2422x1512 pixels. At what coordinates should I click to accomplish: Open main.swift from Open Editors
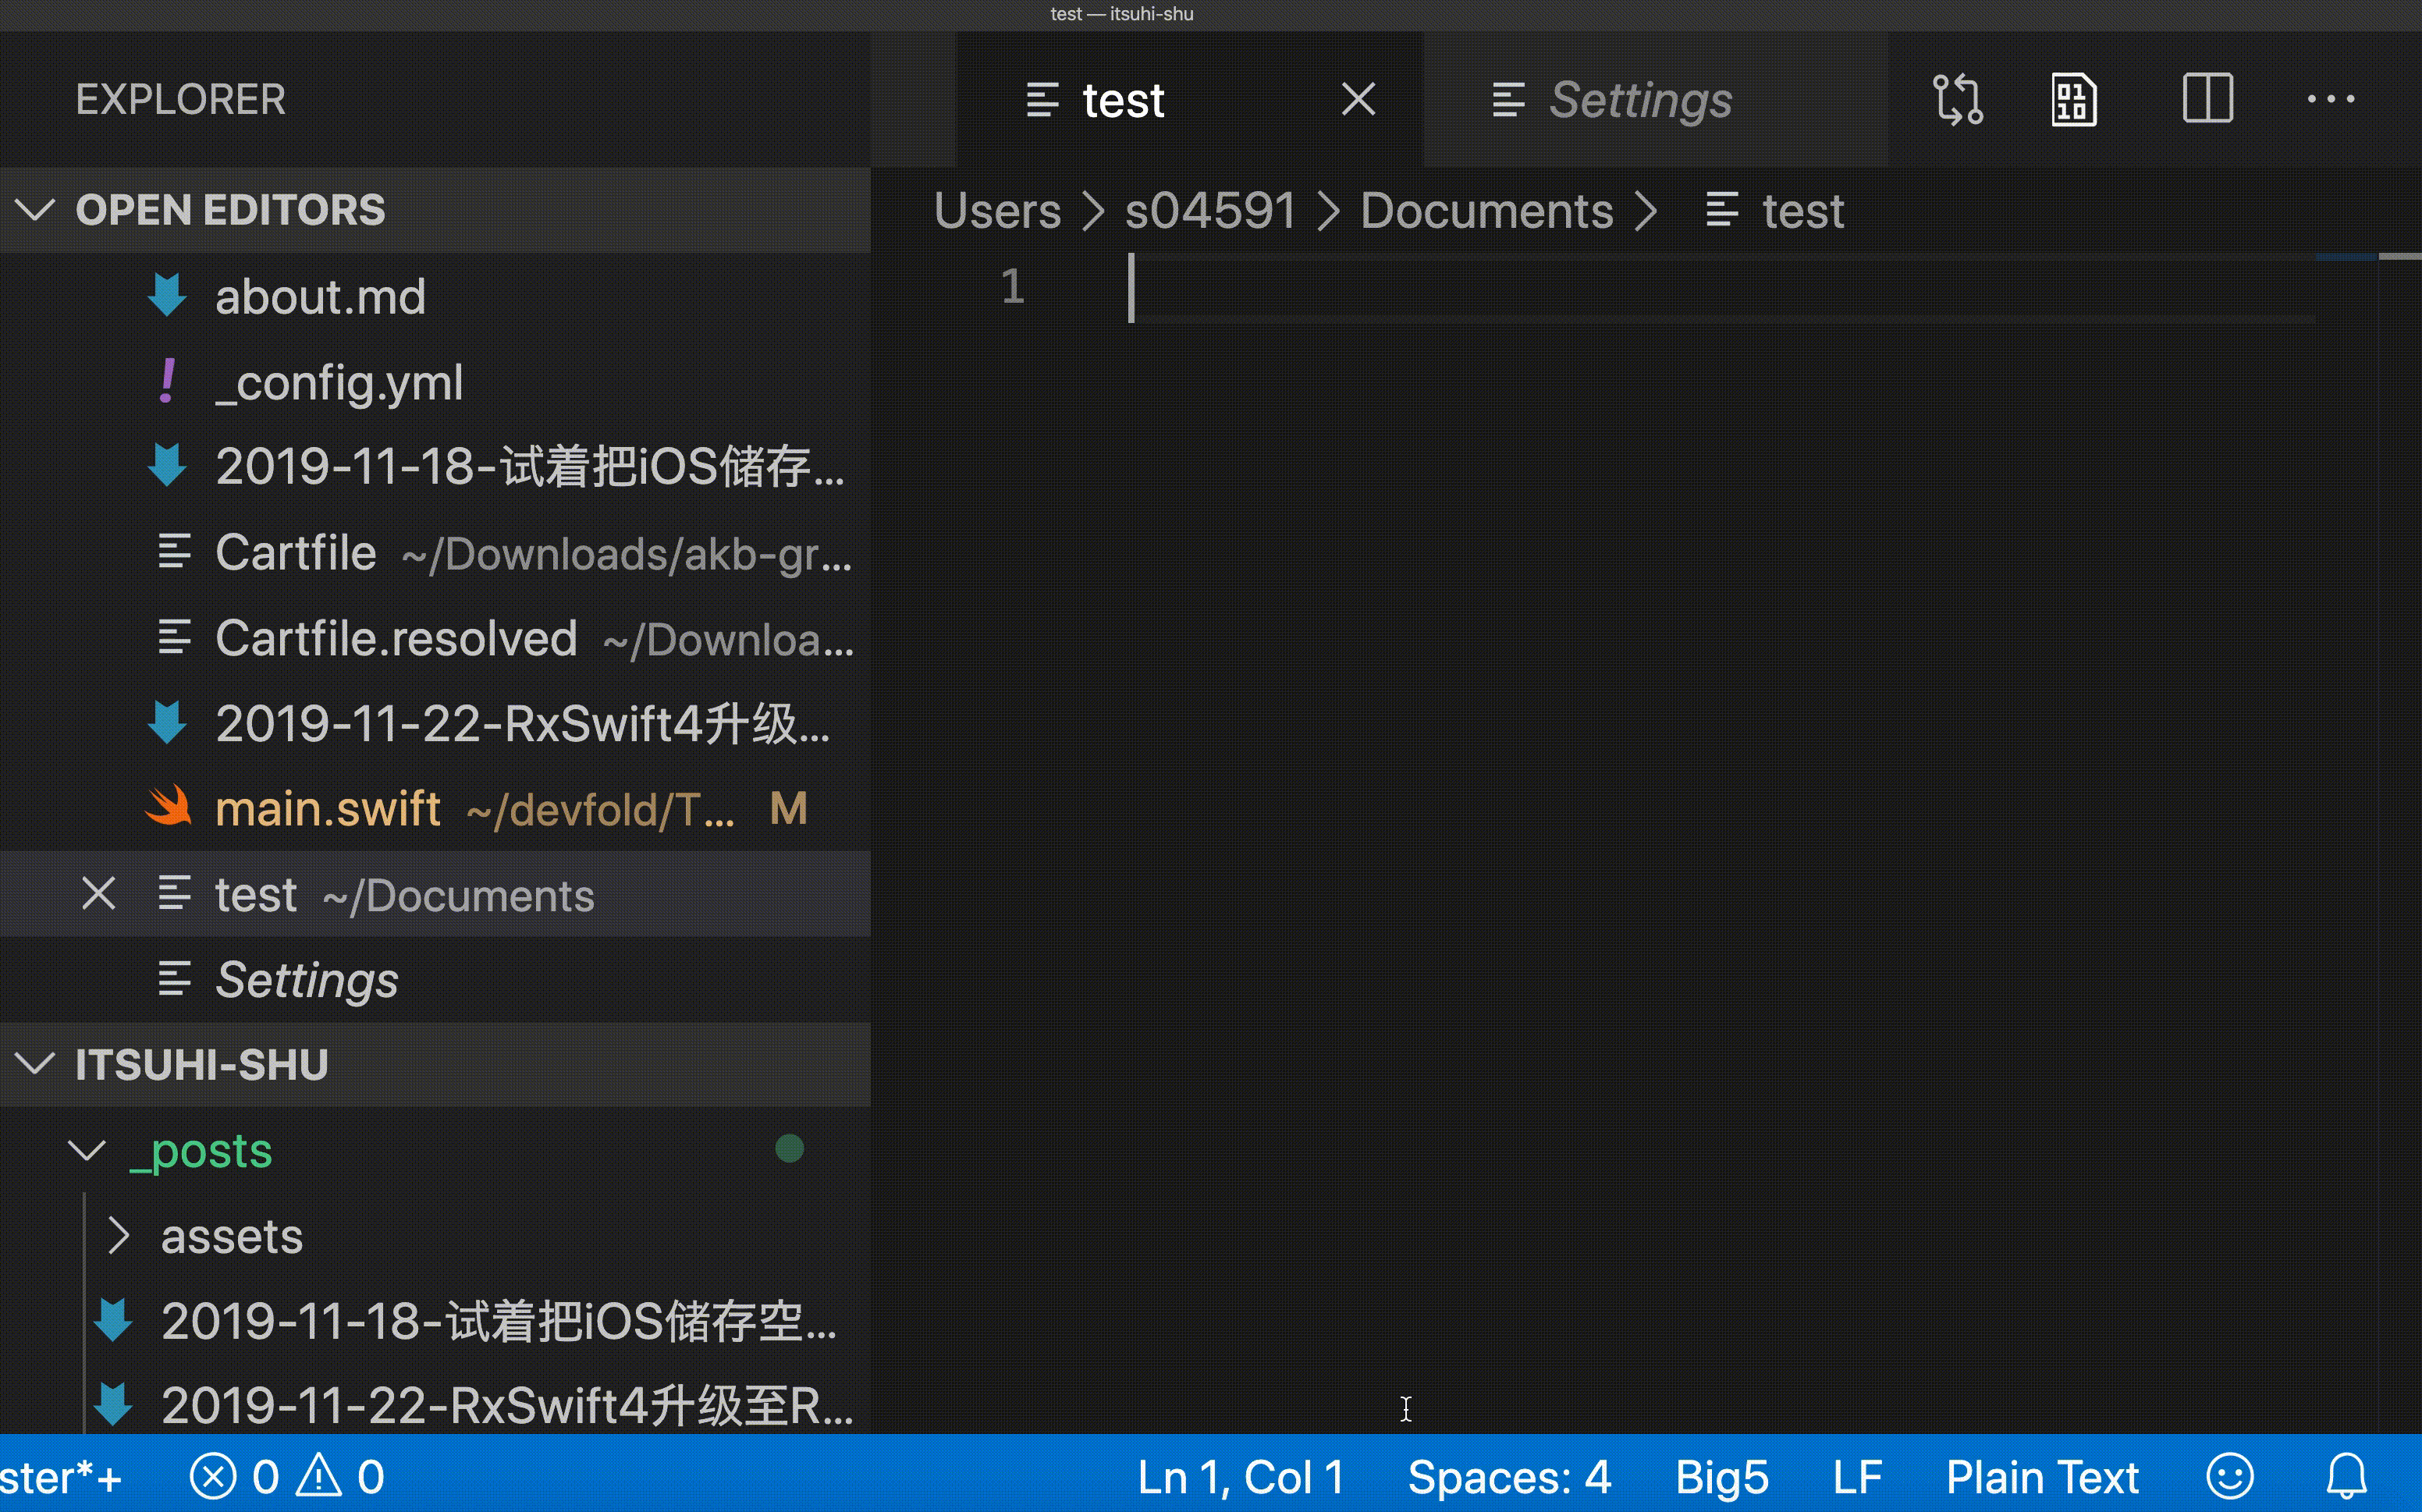pyautogui.click(x=328, y=809)
